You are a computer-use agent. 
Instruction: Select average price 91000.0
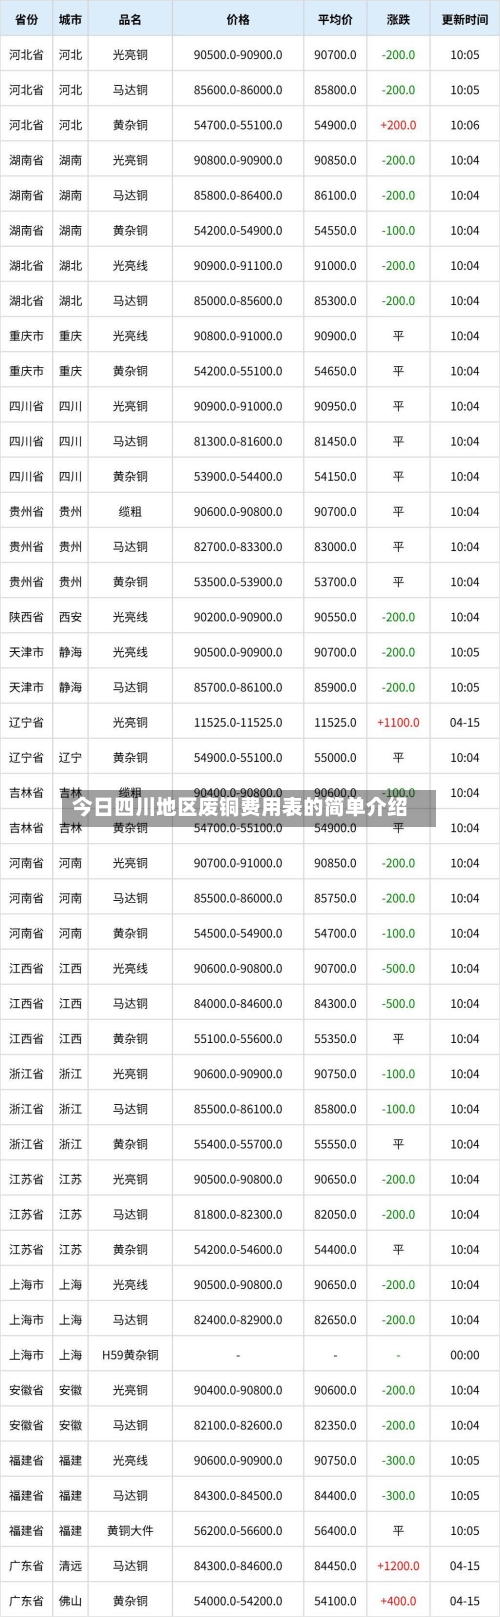[x=335, y=266]
